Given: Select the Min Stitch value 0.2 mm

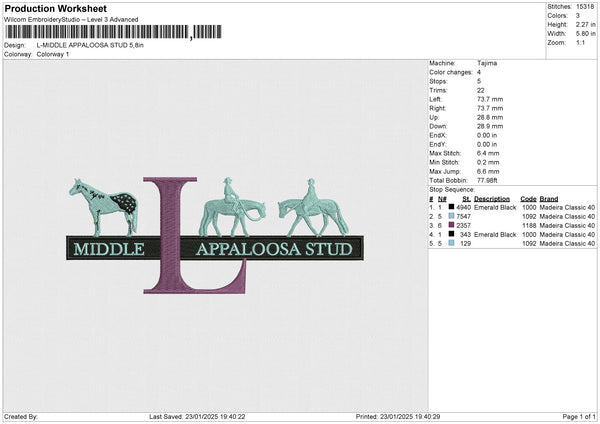Looking at the screenshot, I should click(x=488, y=162).
